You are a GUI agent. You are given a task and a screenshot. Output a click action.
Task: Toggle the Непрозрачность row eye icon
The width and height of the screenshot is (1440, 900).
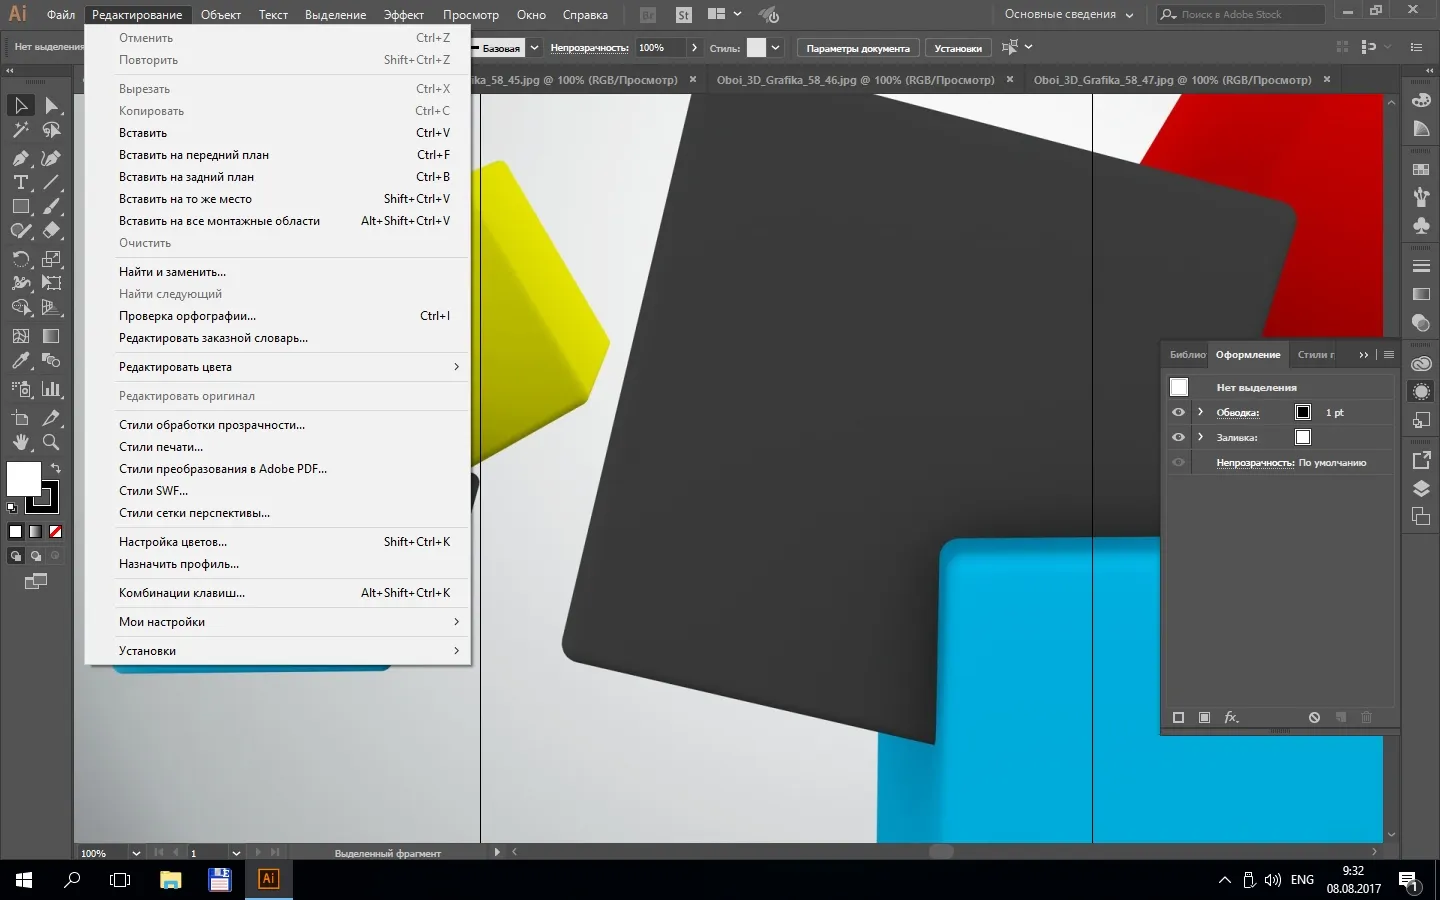click(x=1178, y=462)
